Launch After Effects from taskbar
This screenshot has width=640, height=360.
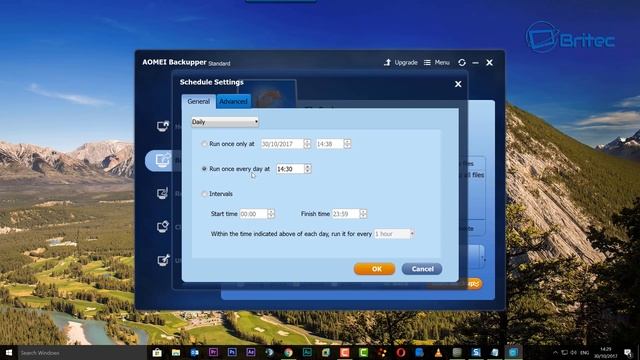pos(251,352)
